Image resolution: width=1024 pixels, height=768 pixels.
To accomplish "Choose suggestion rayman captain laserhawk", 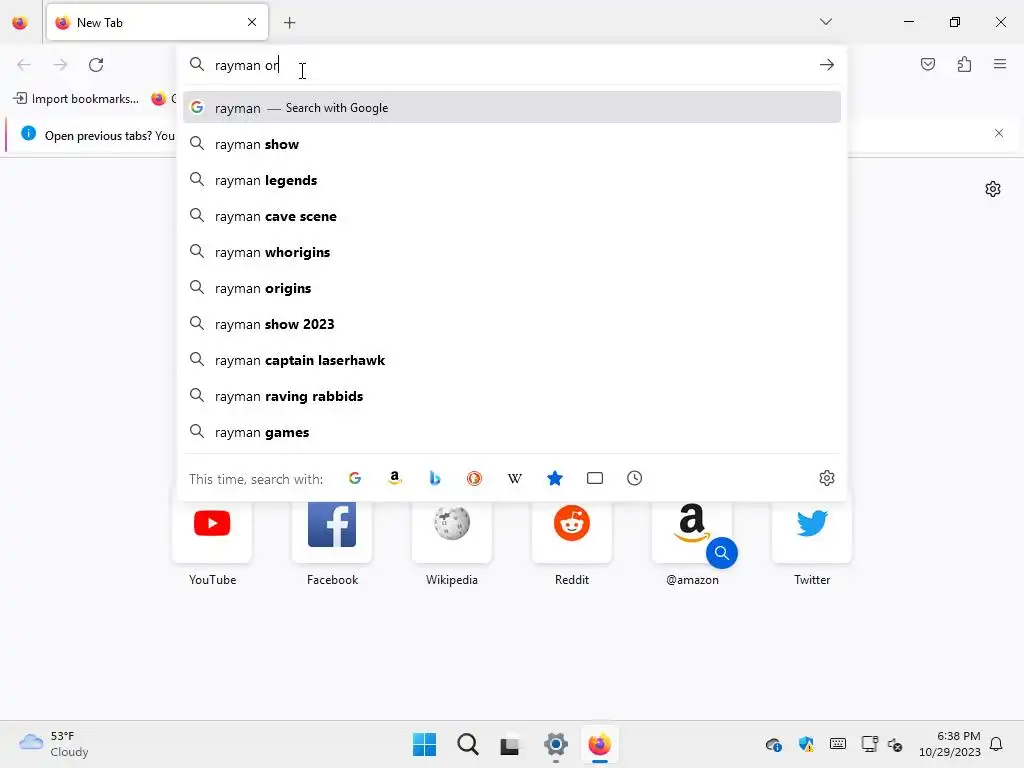I will click(512, 360).
